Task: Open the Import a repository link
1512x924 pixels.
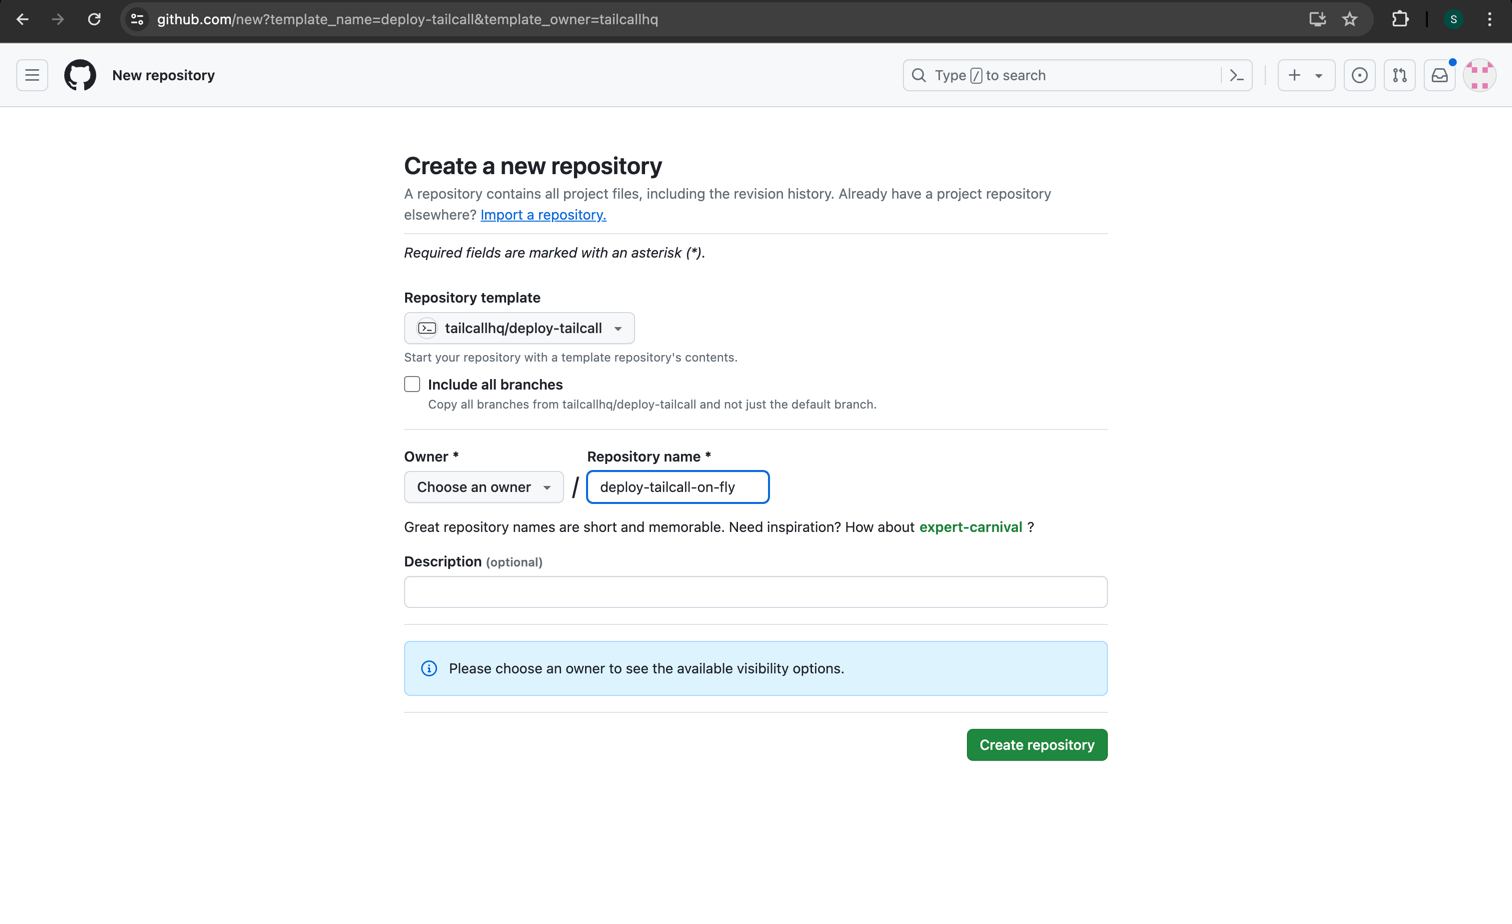Action: [543, 214]
